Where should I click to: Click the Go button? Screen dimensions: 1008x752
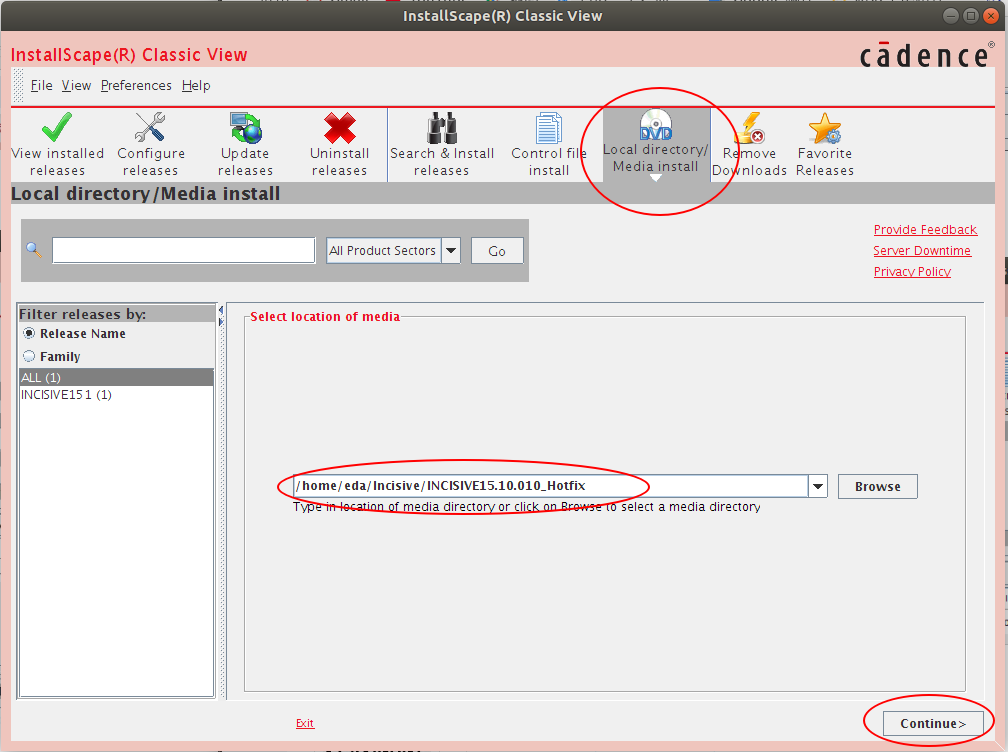(497, 251)
